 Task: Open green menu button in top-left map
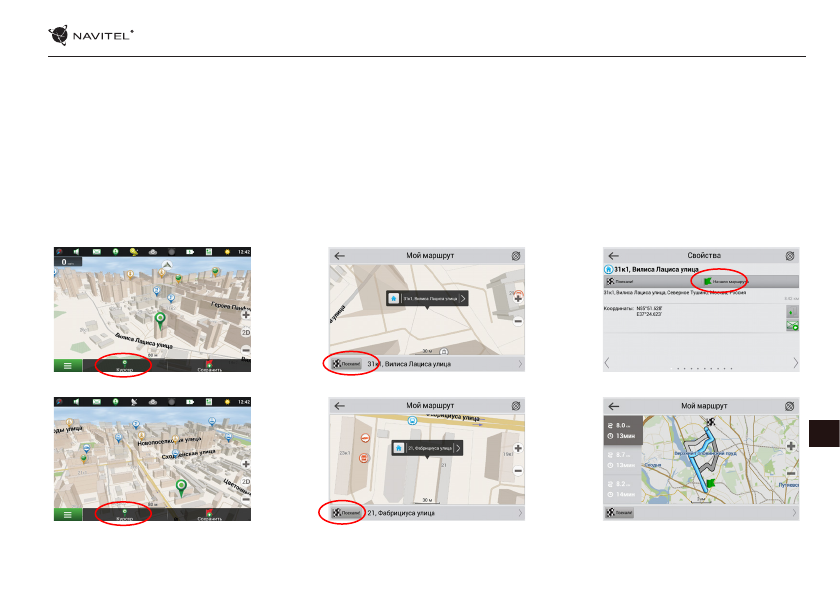pyautogui.click(x=67, y=366)
